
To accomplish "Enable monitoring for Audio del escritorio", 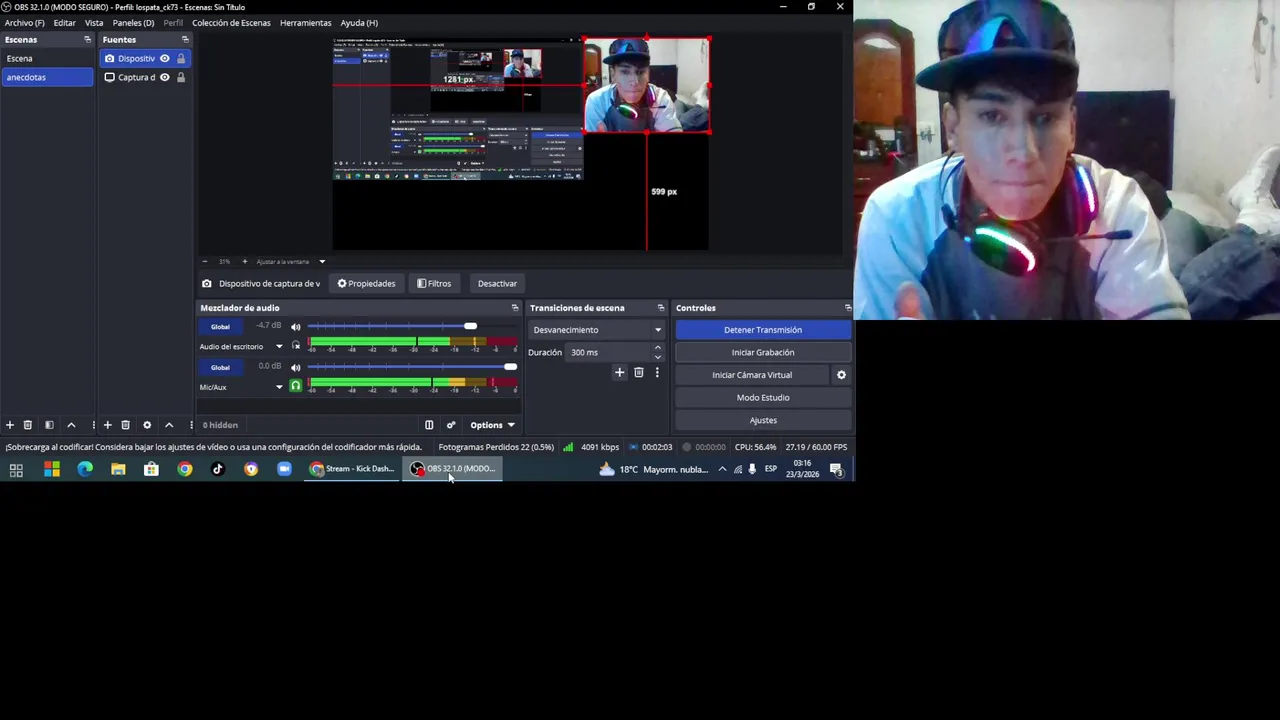I will 295,346.
